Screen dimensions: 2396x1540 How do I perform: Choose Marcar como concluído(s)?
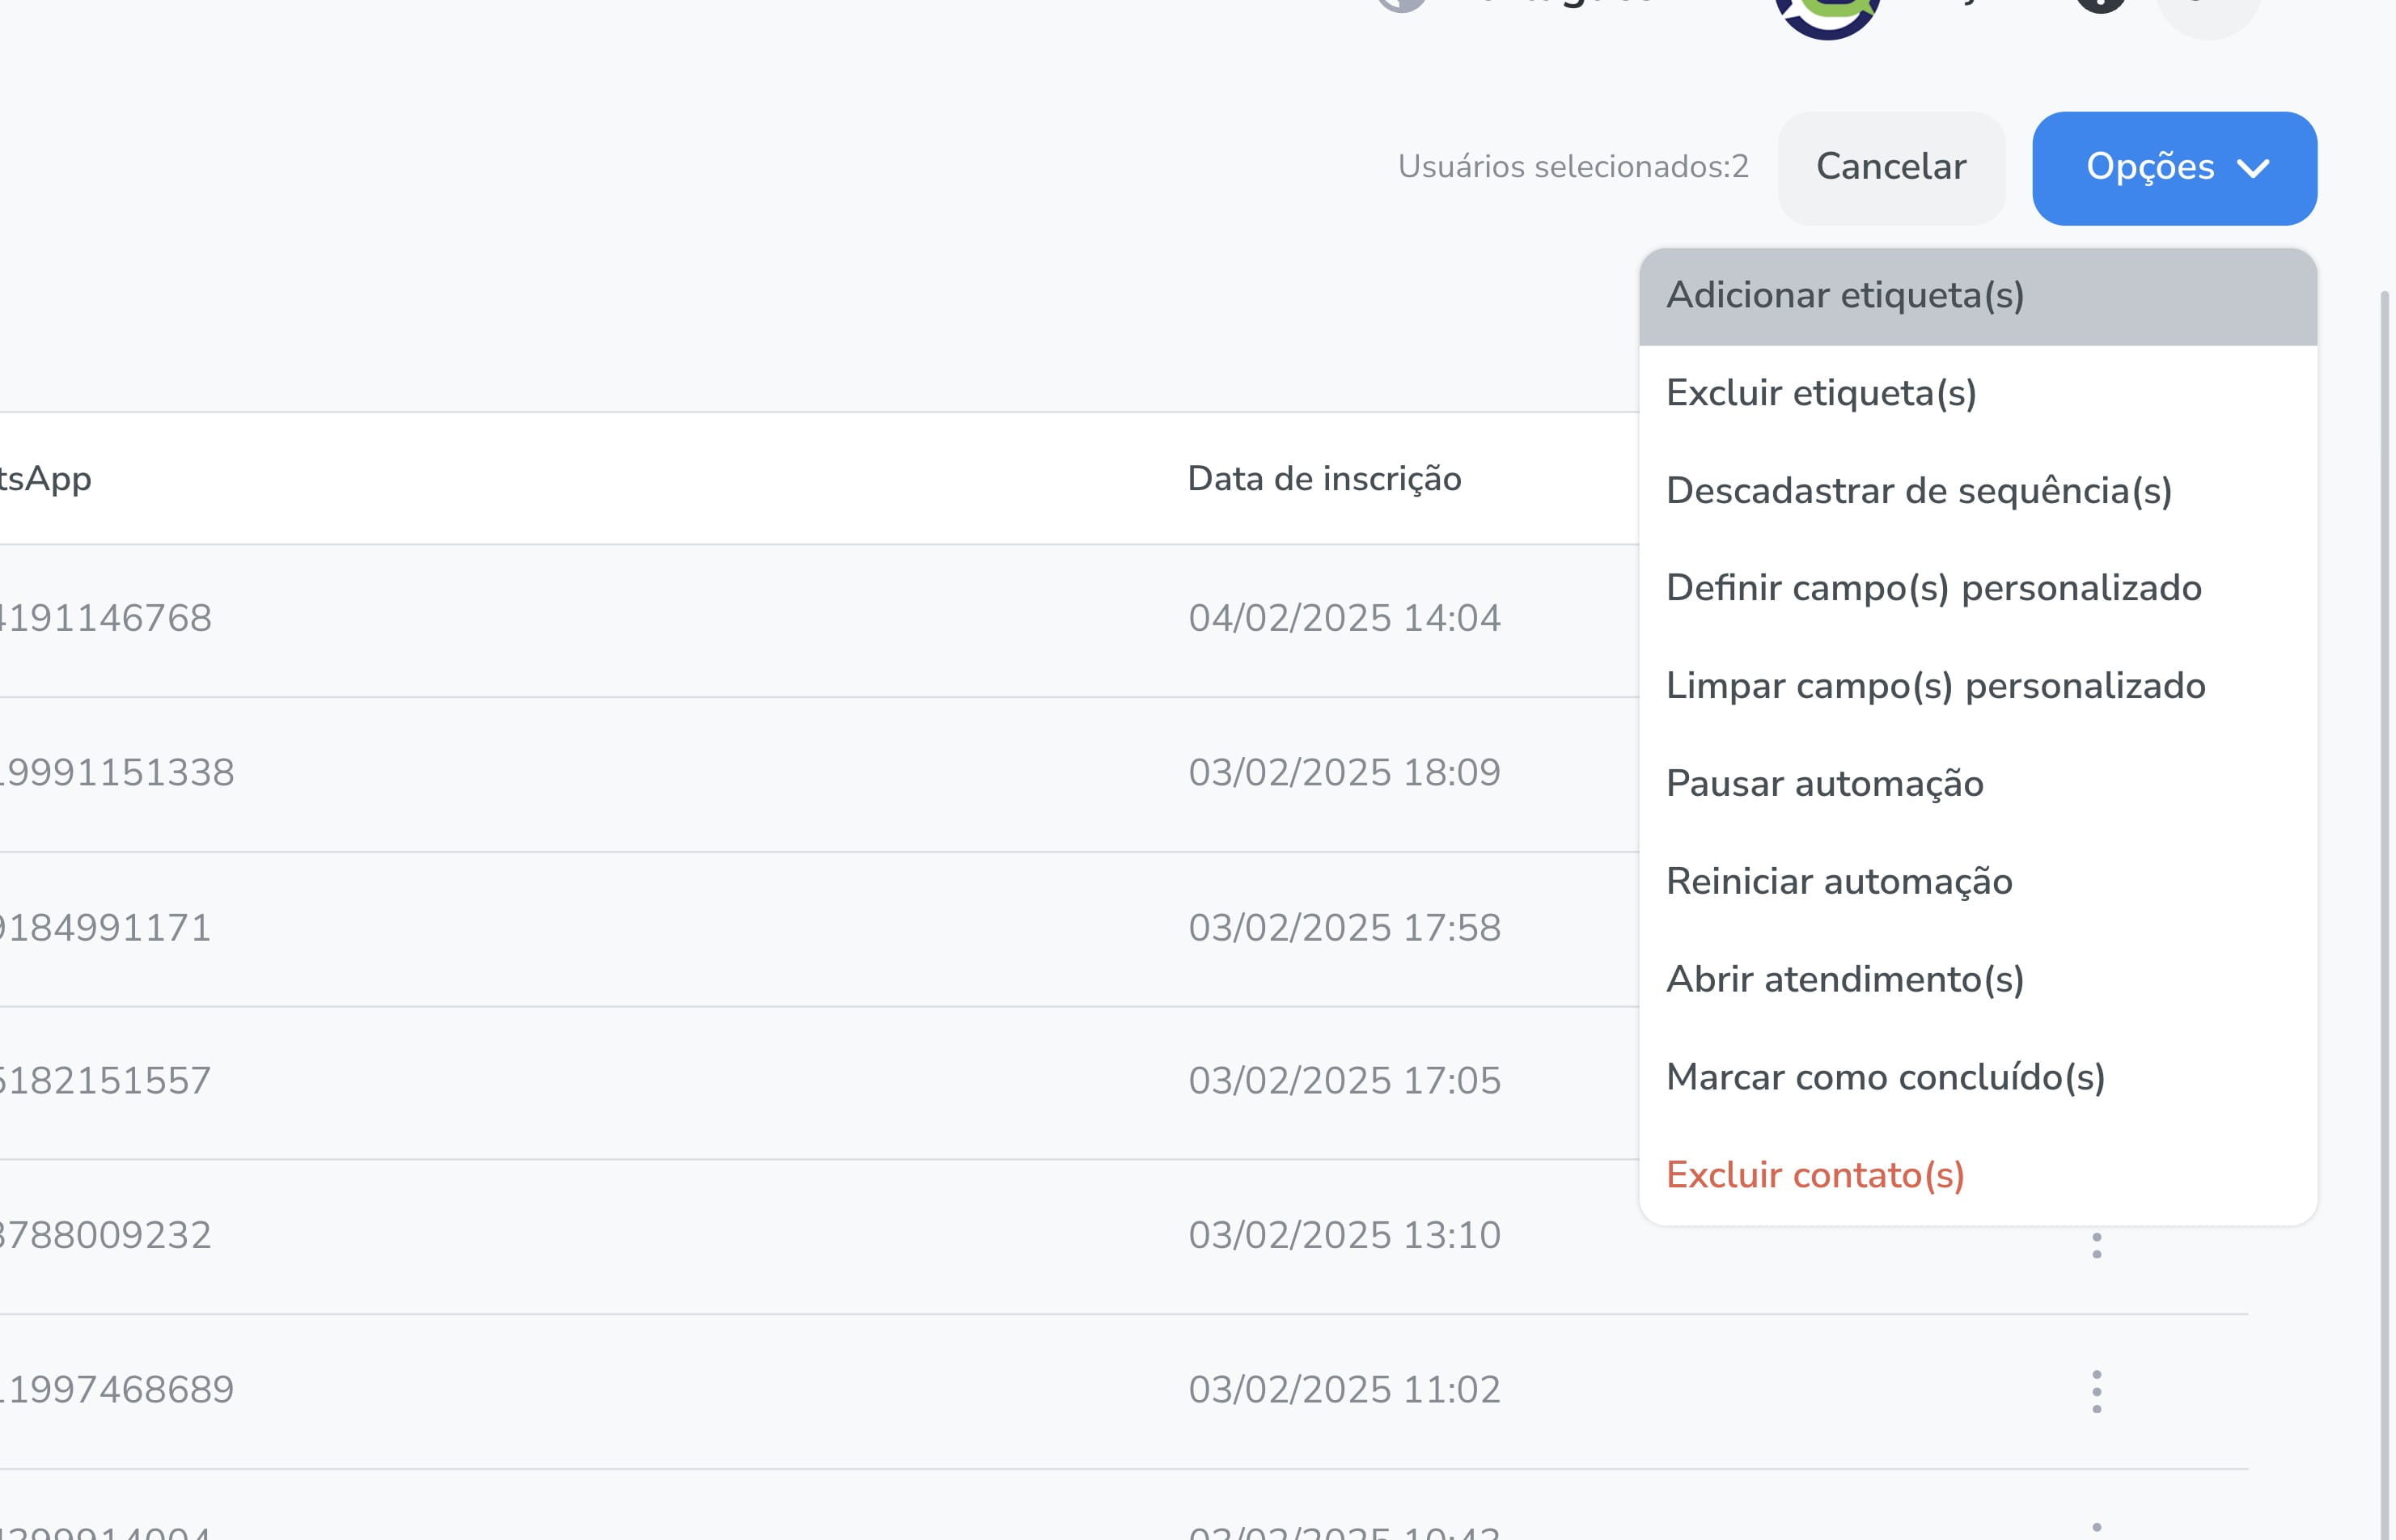click(x=1978, y=1077)
